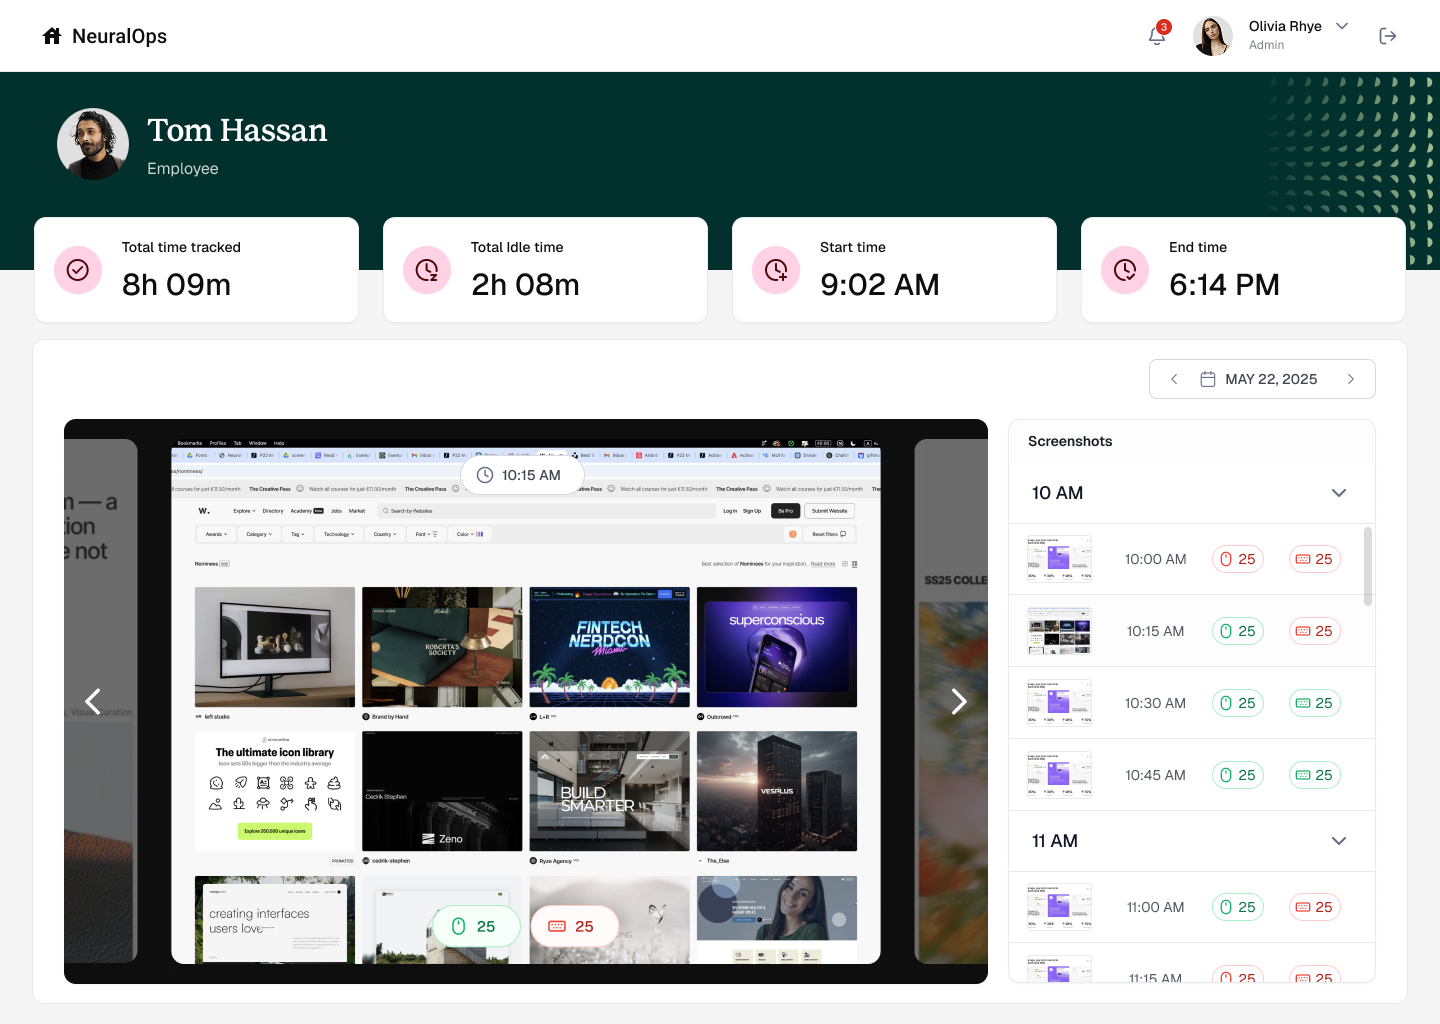The image size is (1440, 1024).
Task: Go to the previous date
Action: tap(1174, 379)
